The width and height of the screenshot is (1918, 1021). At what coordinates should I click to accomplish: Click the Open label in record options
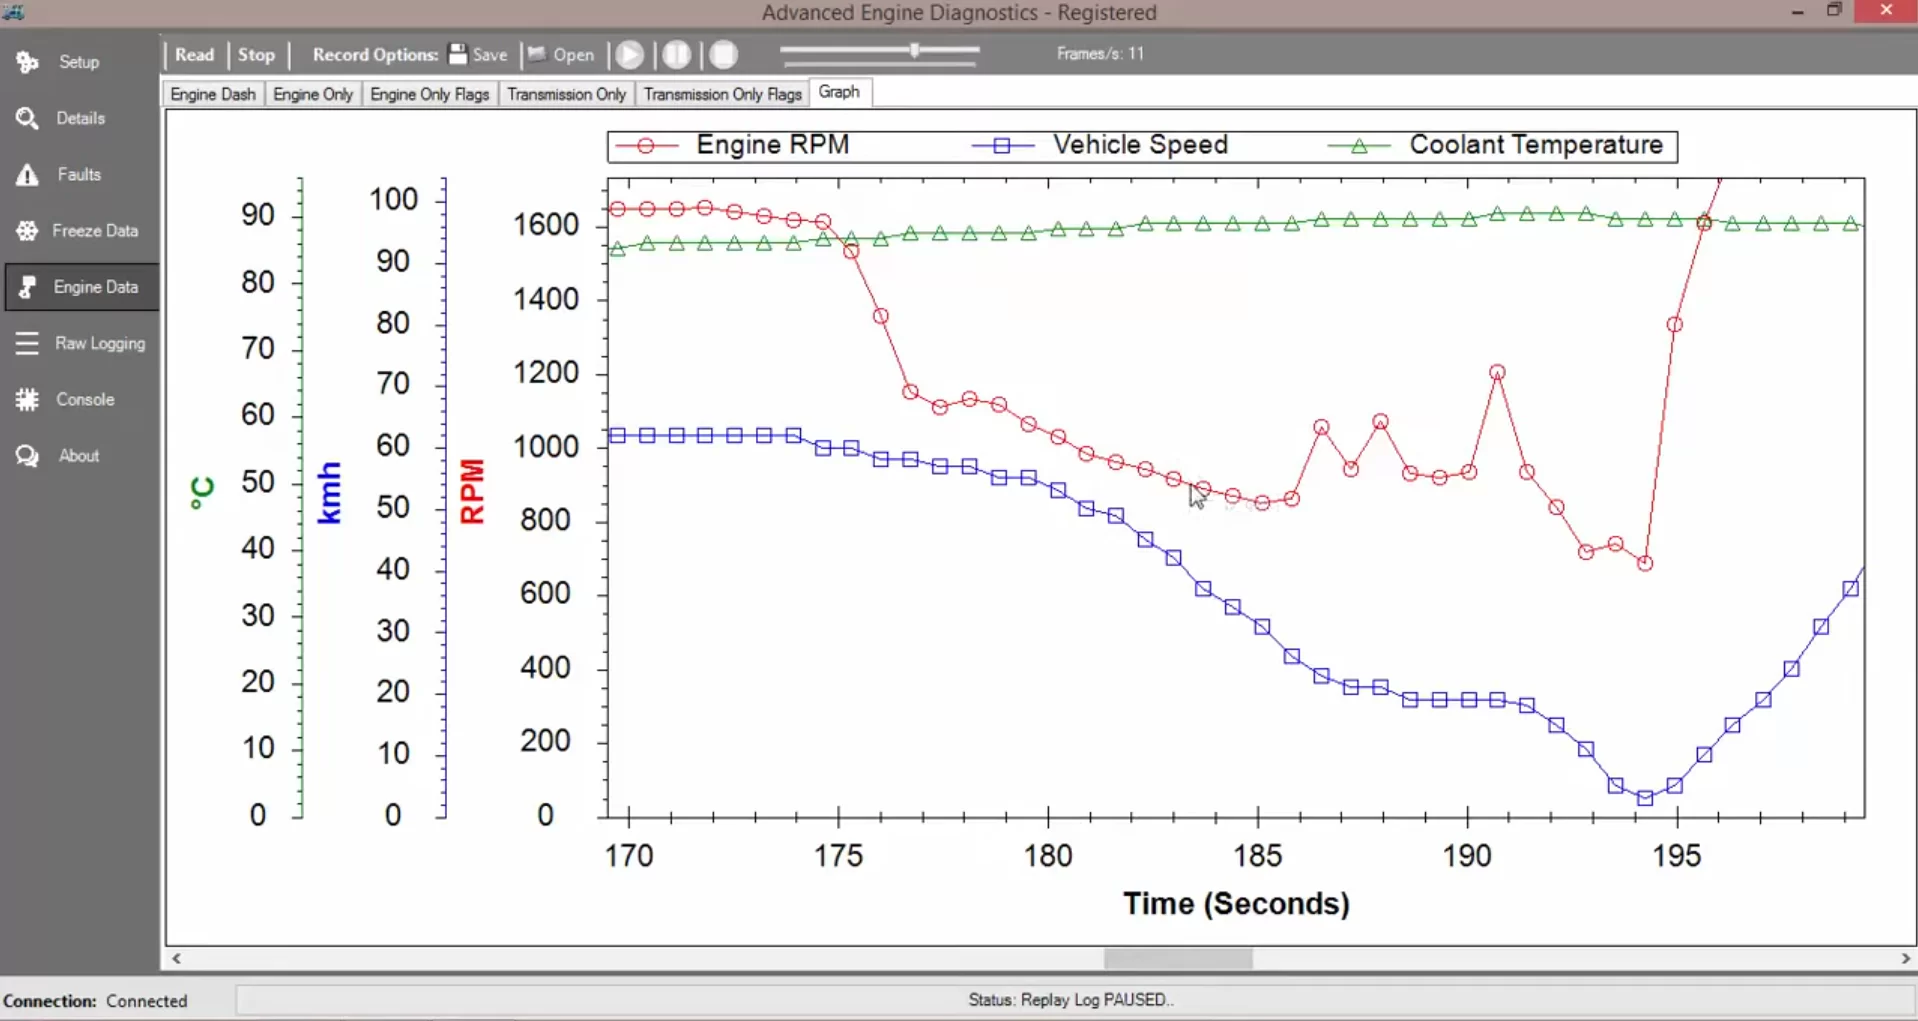(x=574, y=55)
